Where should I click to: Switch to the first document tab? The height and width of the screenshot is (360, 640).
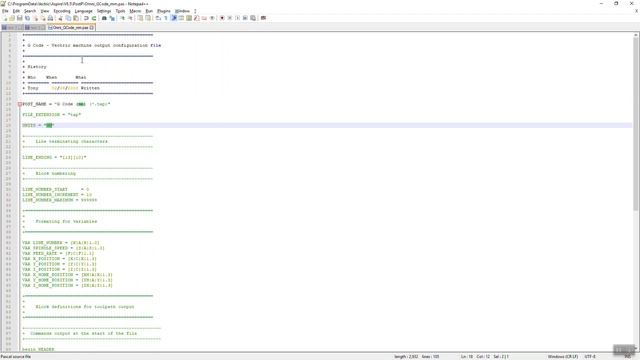[x=12, y=27]
